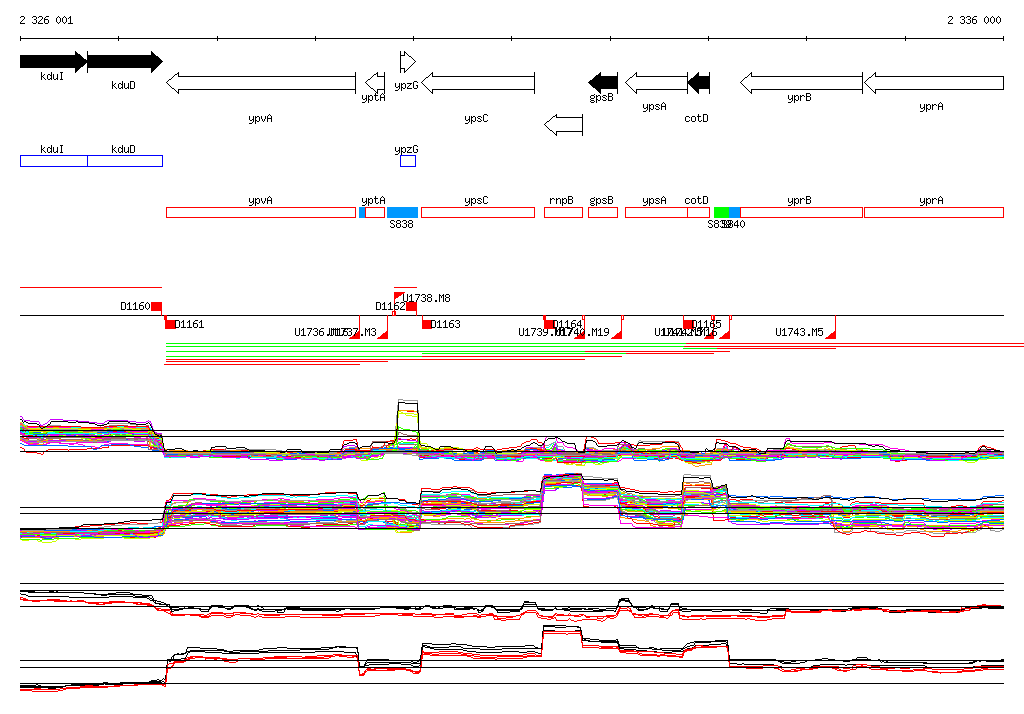
Task: Select the white ypzG arrow pointing right
Action: [408, 61]
